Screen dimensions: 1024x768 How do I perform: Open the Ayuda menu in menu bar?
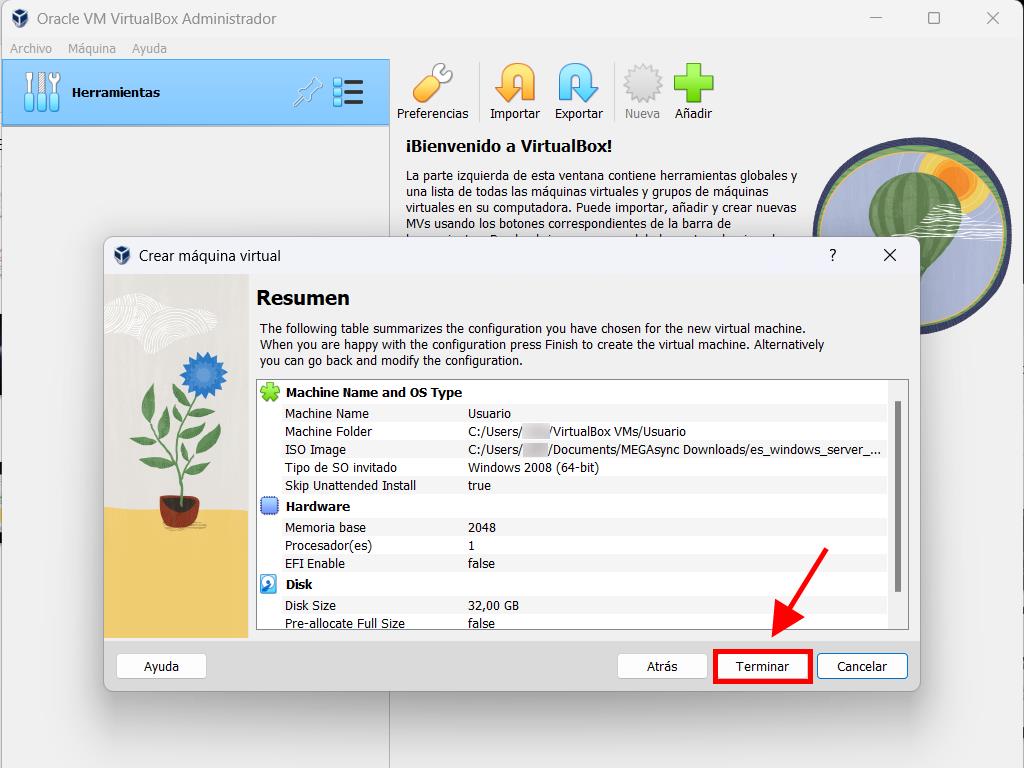pos(149,48)
